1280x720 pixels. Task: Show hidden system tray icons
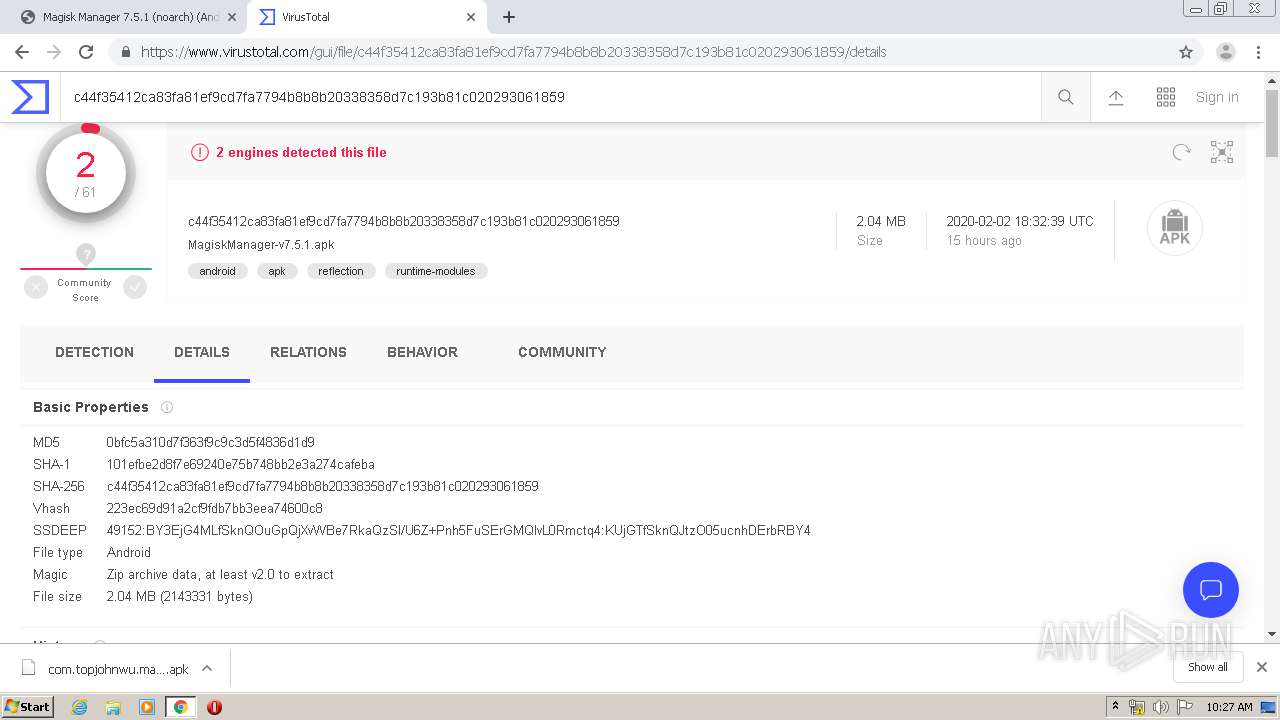tap(1115, 707)
